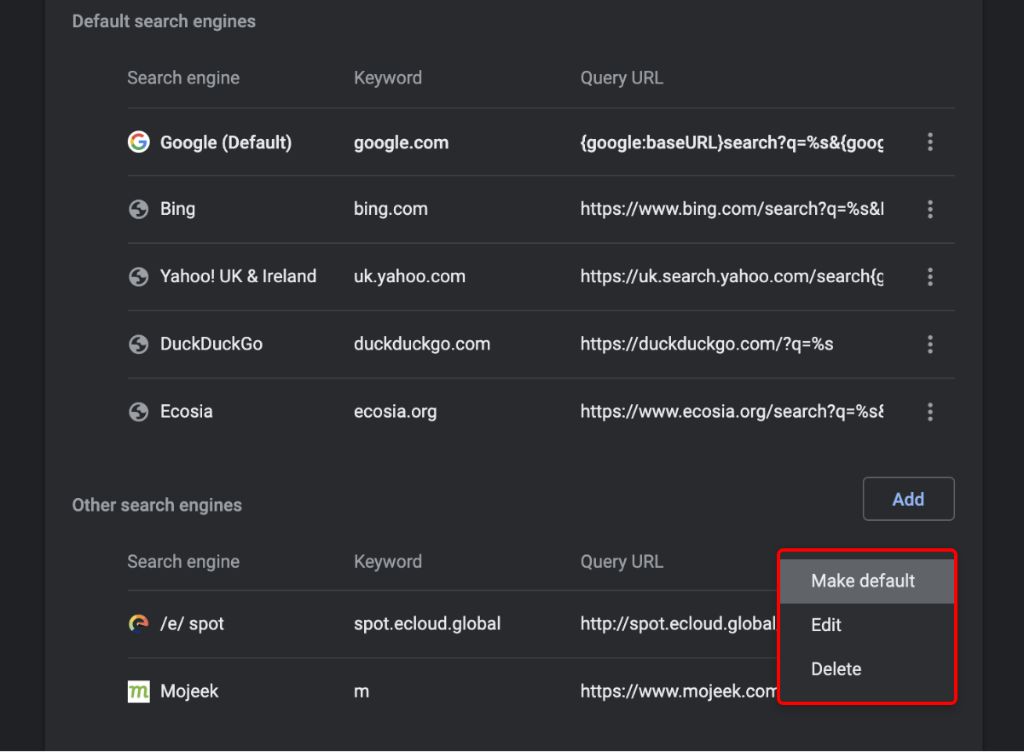Open more actions menu for Bing row

tap(930, 209)
